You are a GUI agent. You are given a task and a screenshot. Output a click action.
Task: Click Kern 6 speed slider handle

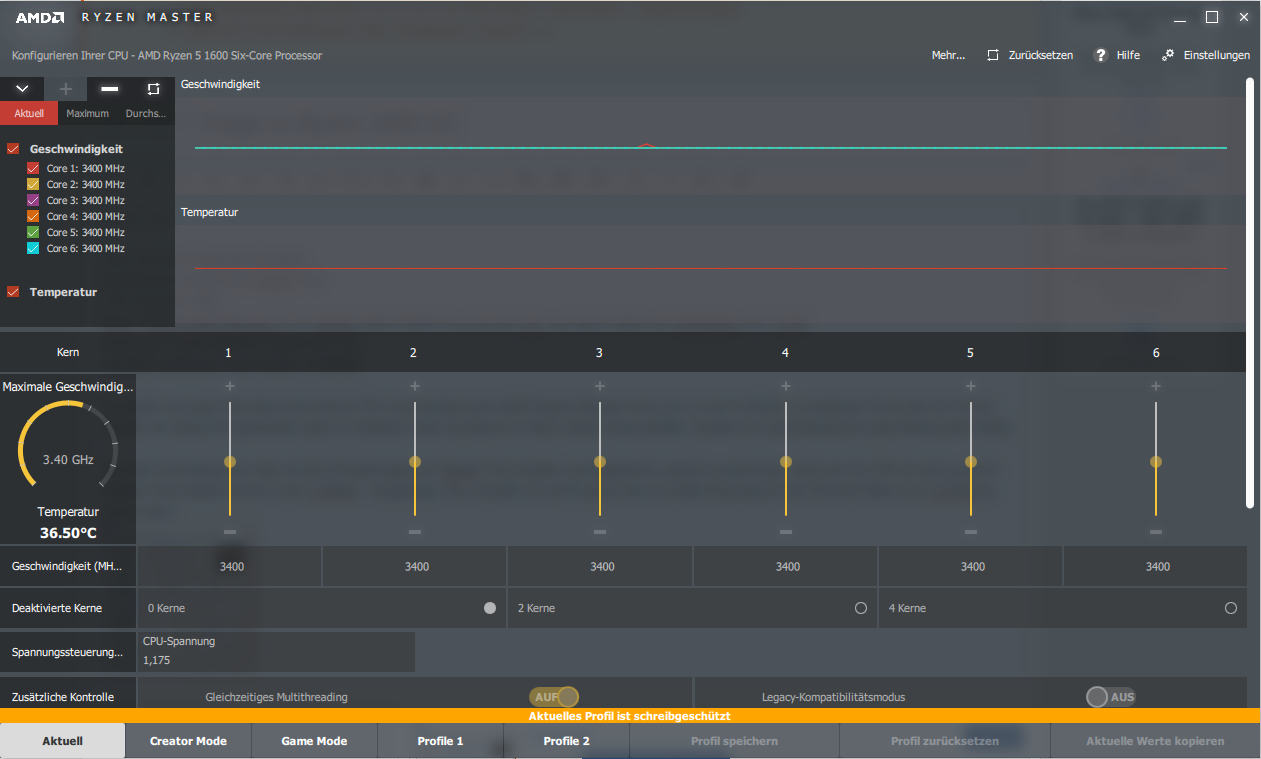click(1156, 462)
